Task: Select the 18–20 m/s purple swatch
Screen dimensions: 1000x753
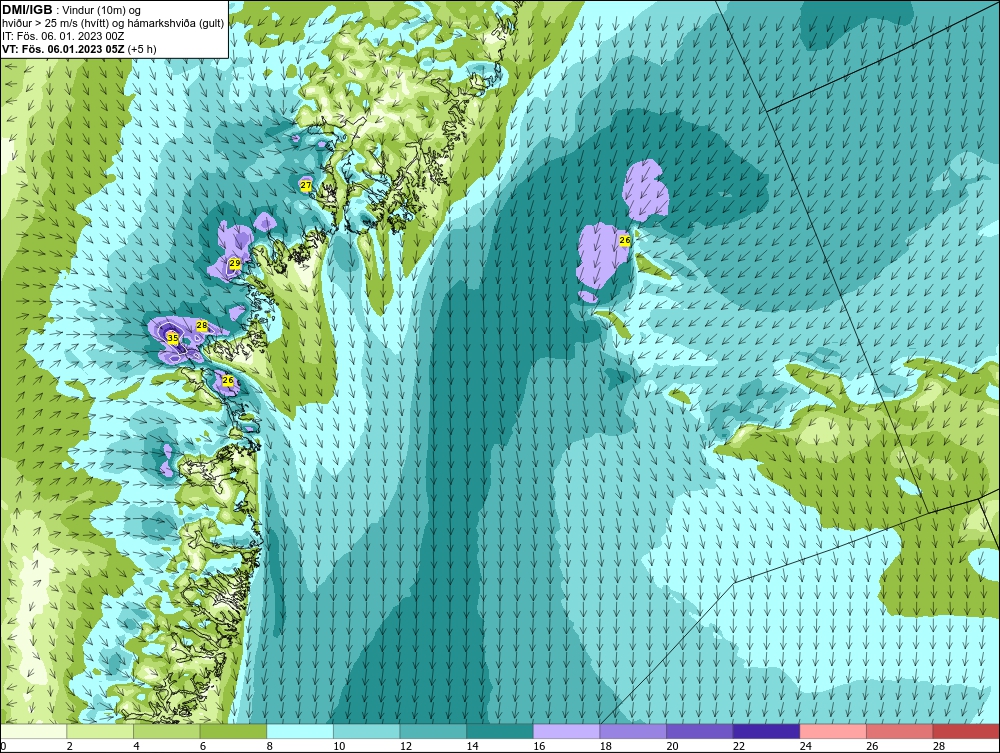Action: point(633,731)
